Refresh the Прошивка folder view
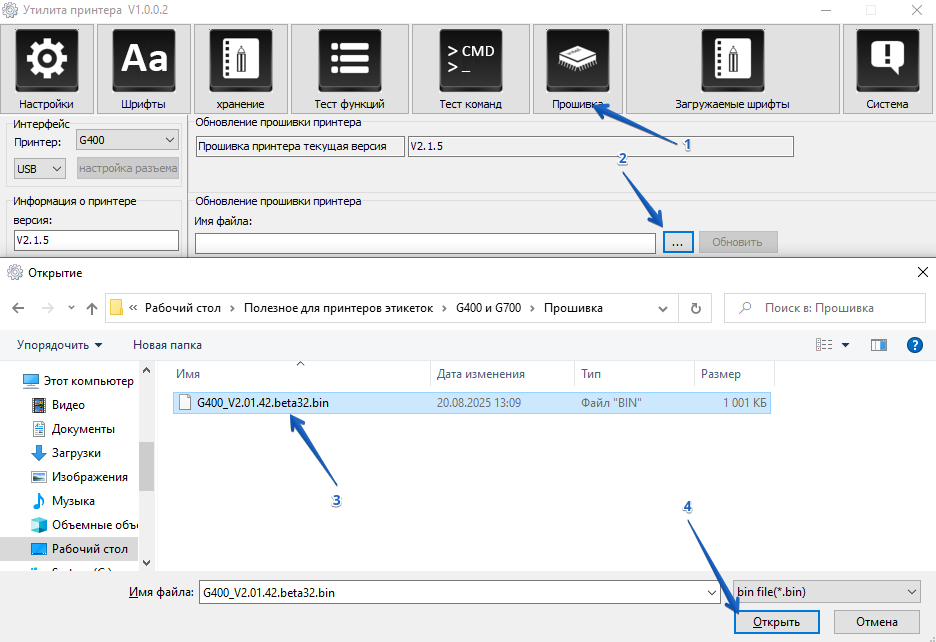The image size is (936, 642). tap(695, 308)
